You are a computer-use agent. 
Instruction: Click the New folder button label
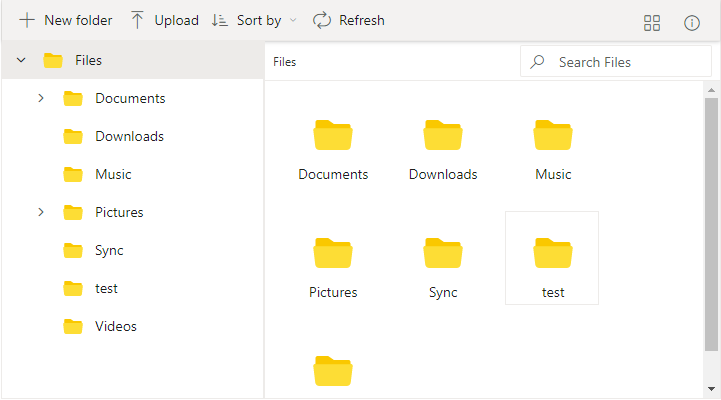point(78,21)
